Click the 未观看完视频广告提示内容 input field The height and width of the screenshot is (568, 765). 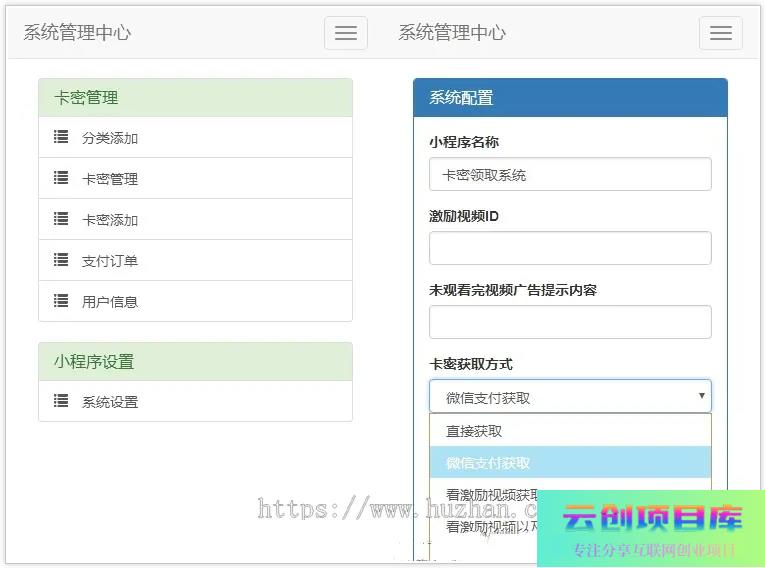(570, 322)
